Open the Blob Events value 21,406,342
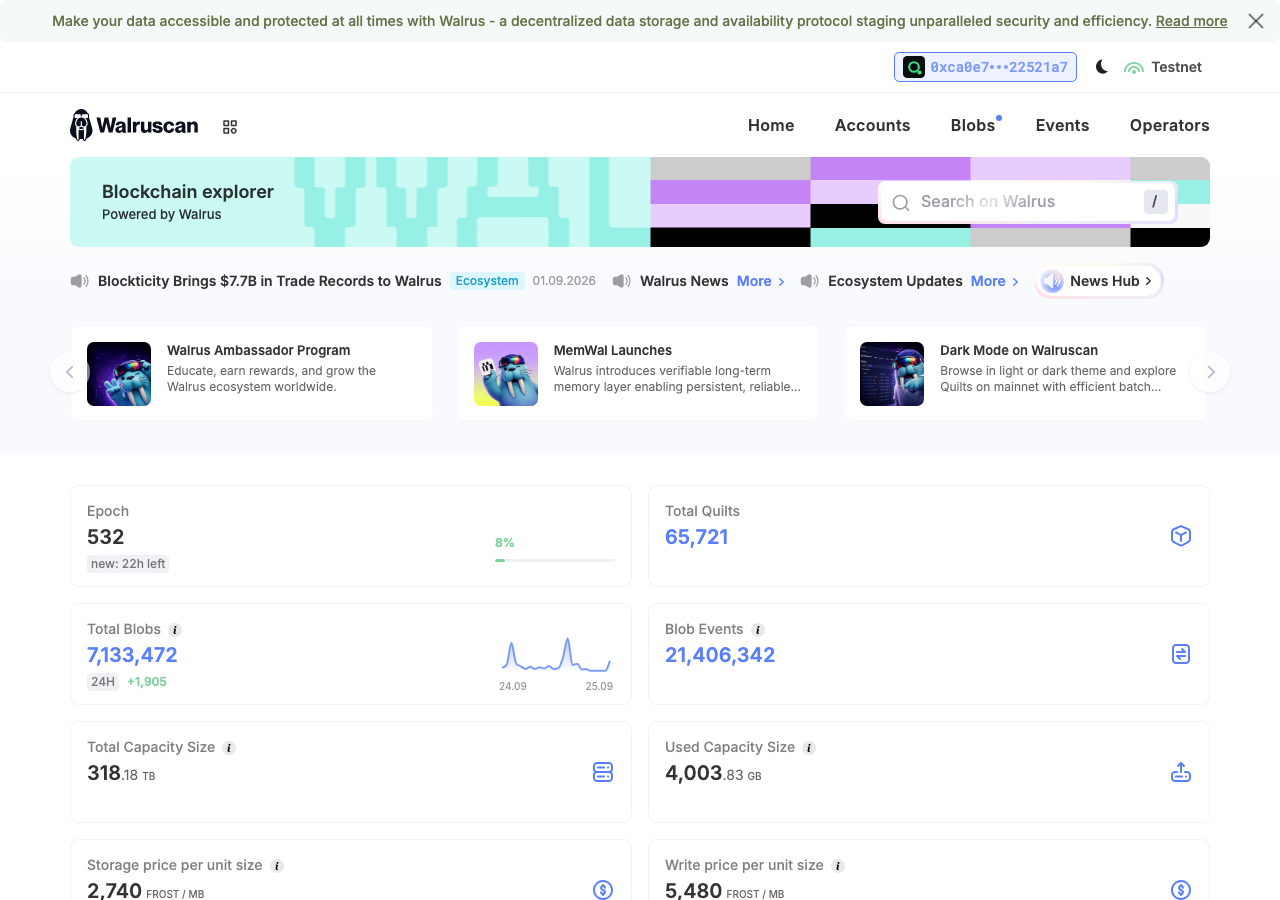Viewport: 1280px width, 900px height. (720, 655)
